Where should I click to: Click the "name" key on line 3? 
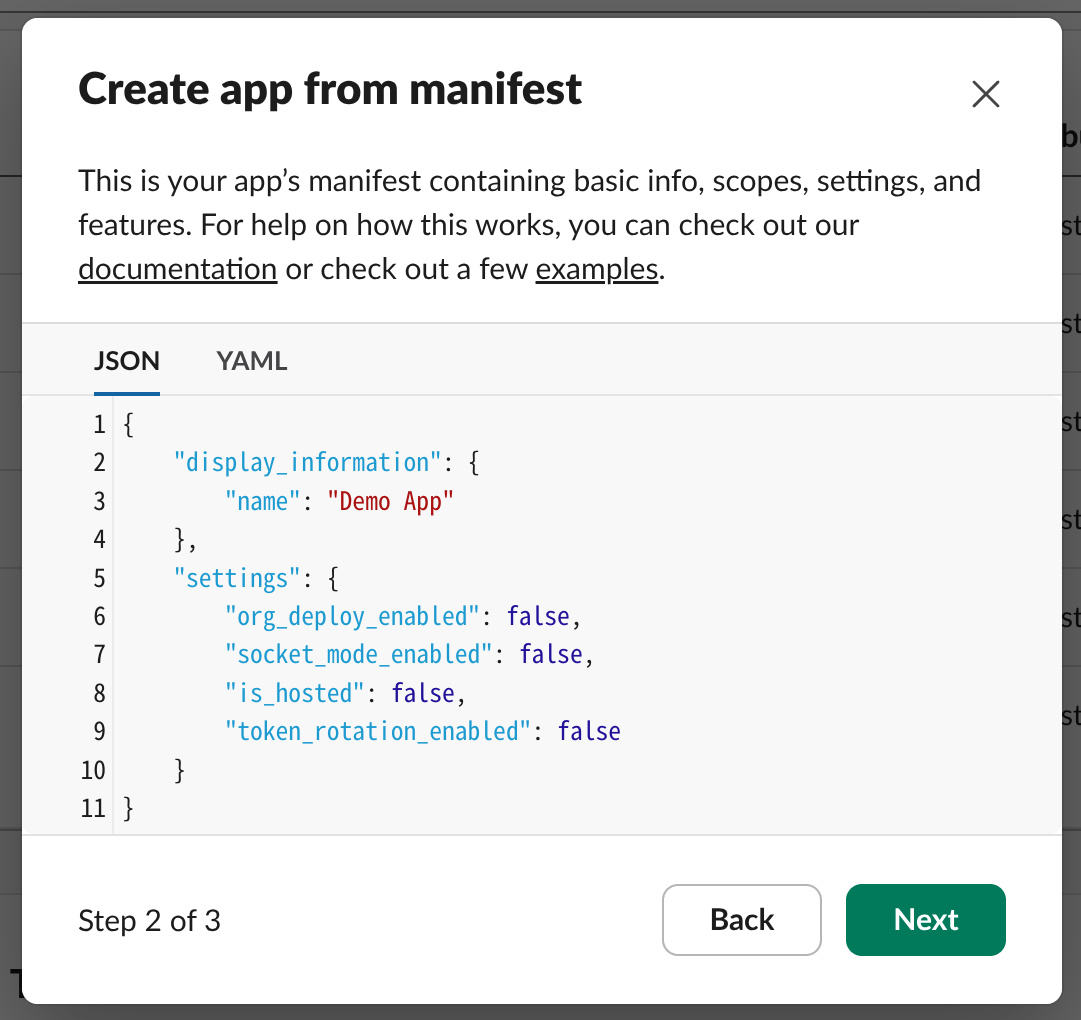[263, 501]
